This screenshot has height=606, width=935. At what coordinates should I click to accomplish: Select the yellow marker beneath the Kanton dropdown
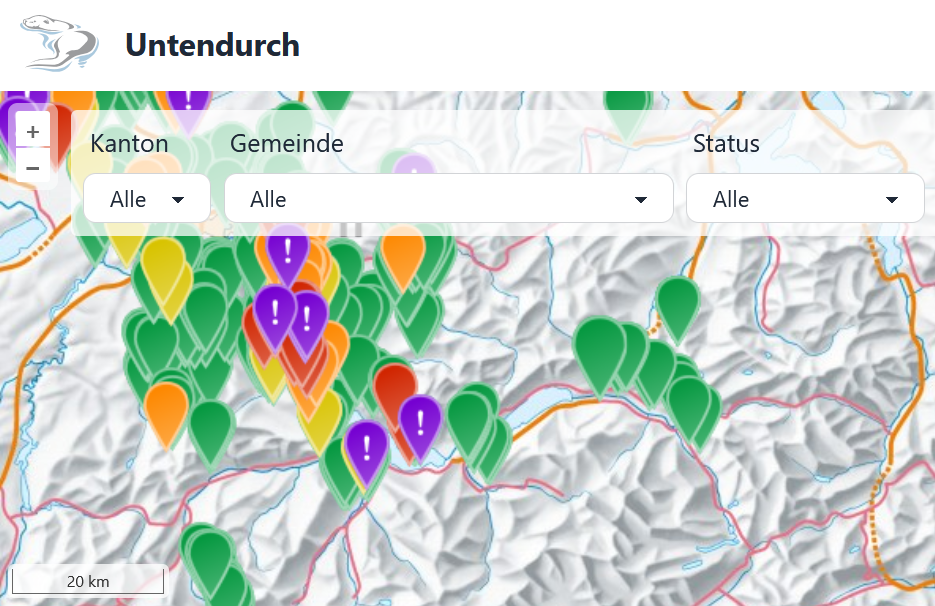click(163, 265)
